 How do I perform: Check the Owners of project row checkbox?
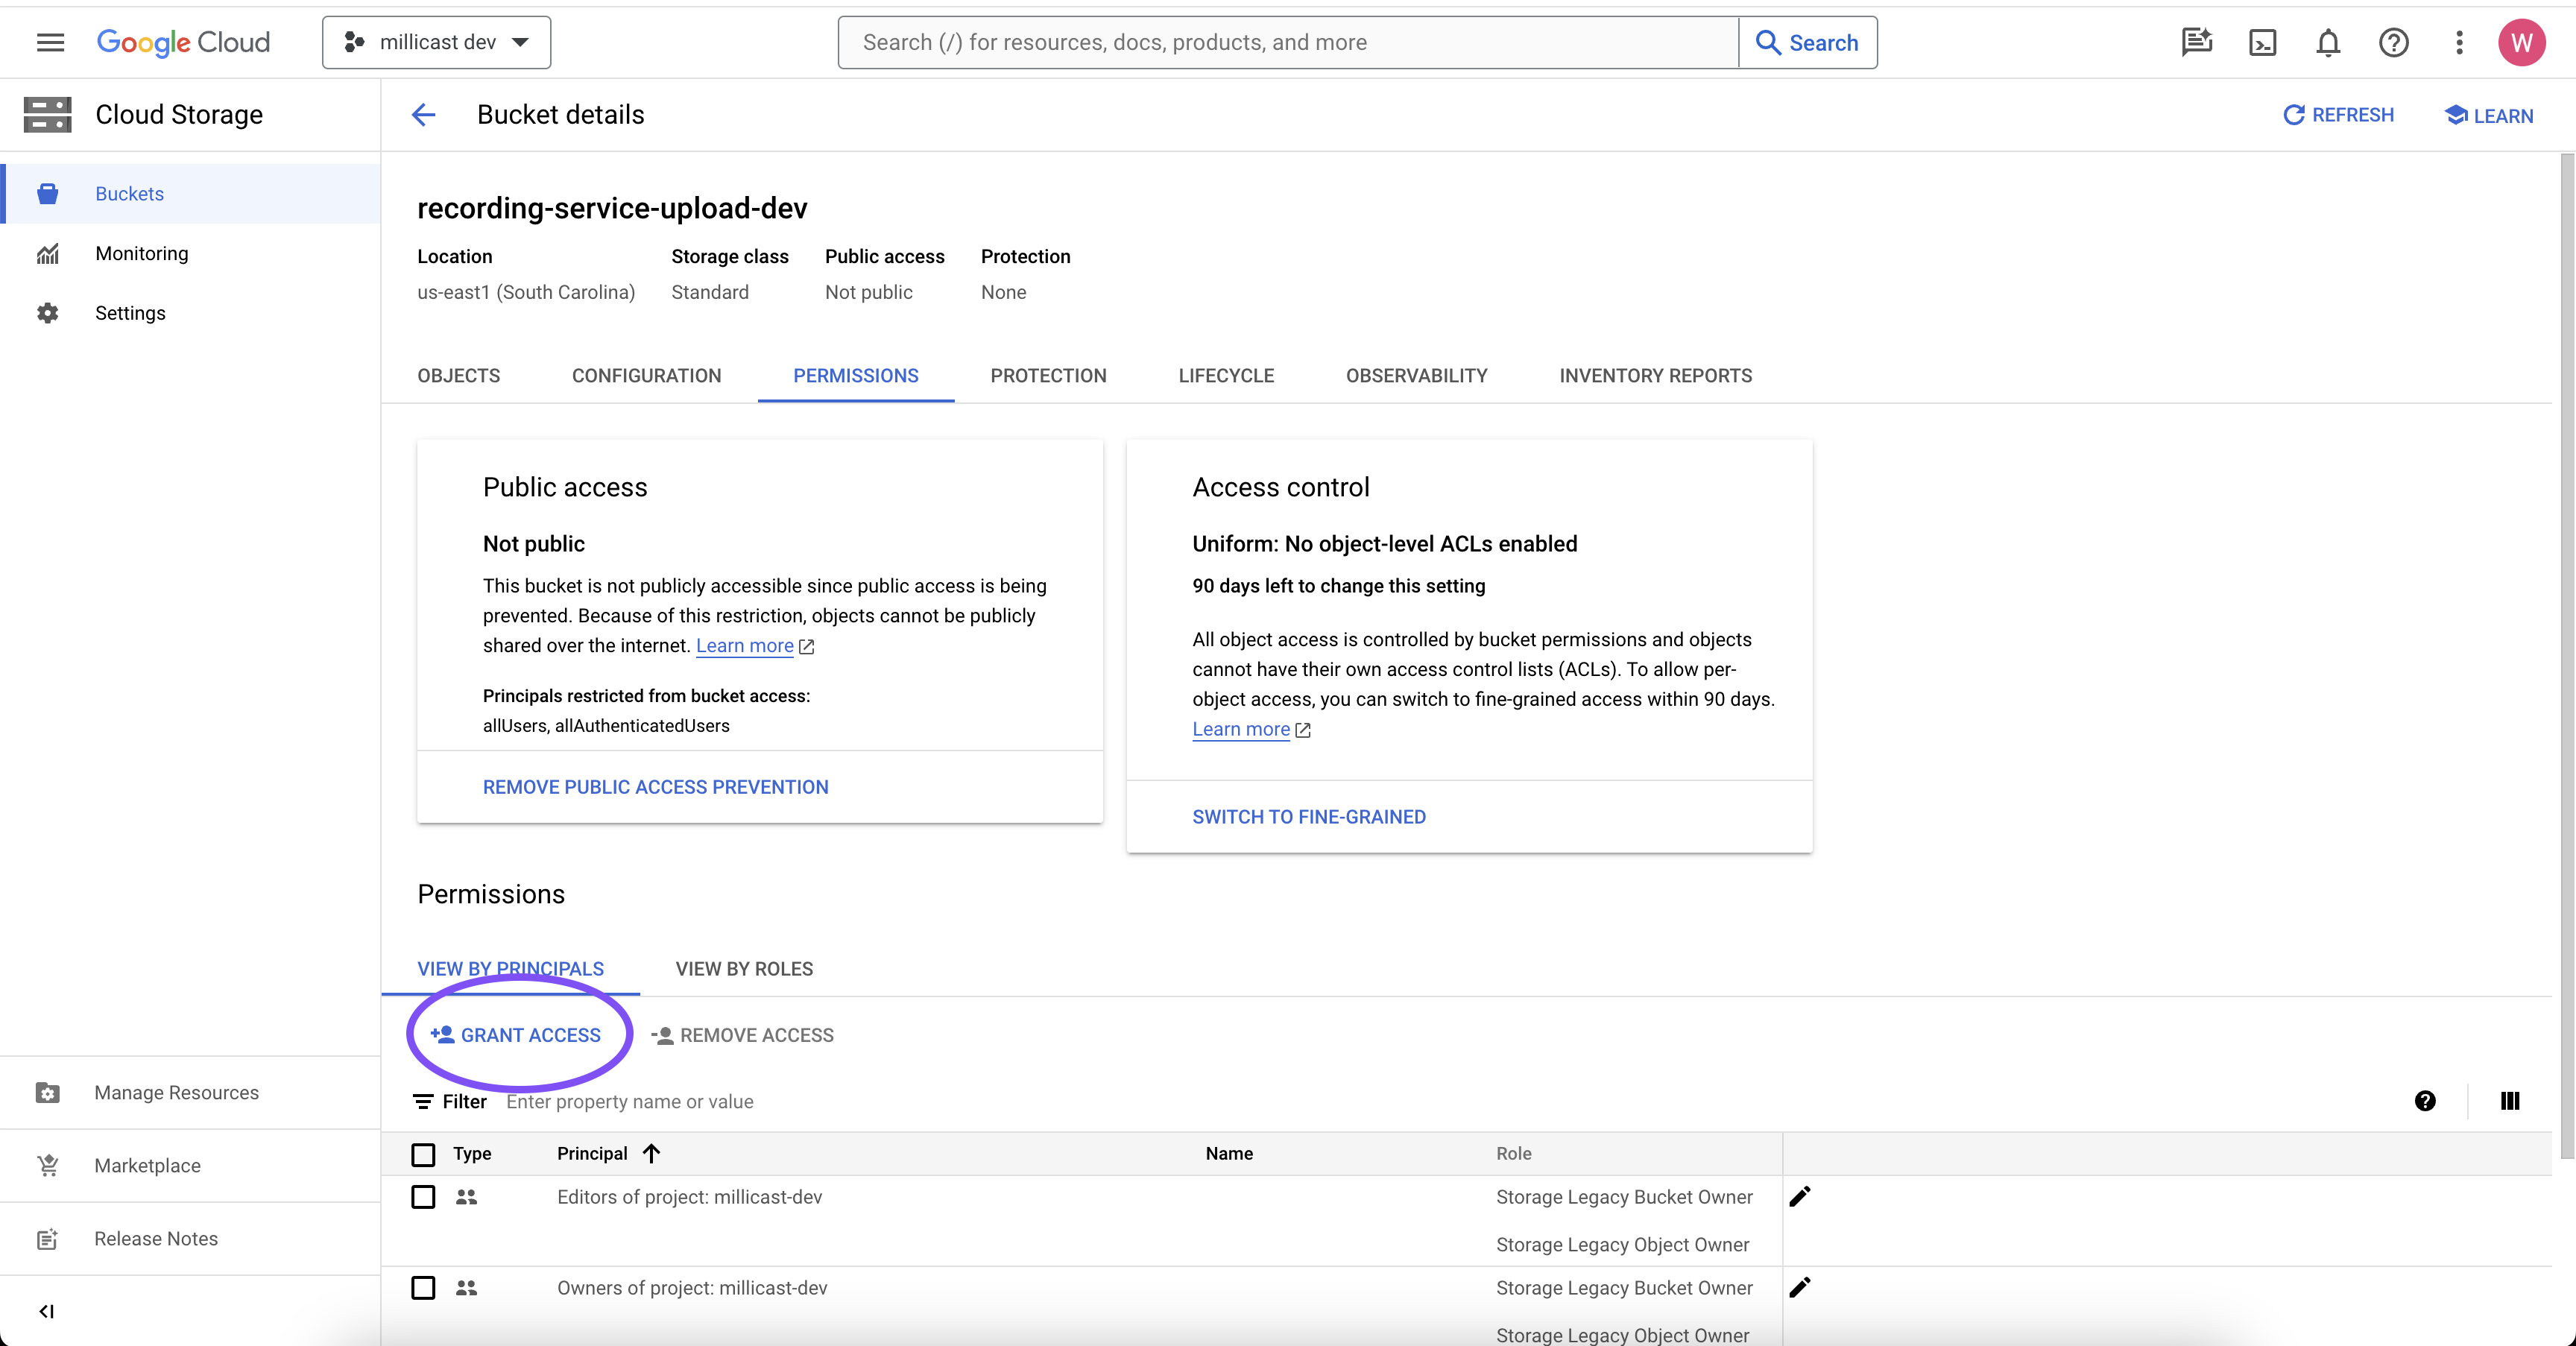pos(423,1288)
